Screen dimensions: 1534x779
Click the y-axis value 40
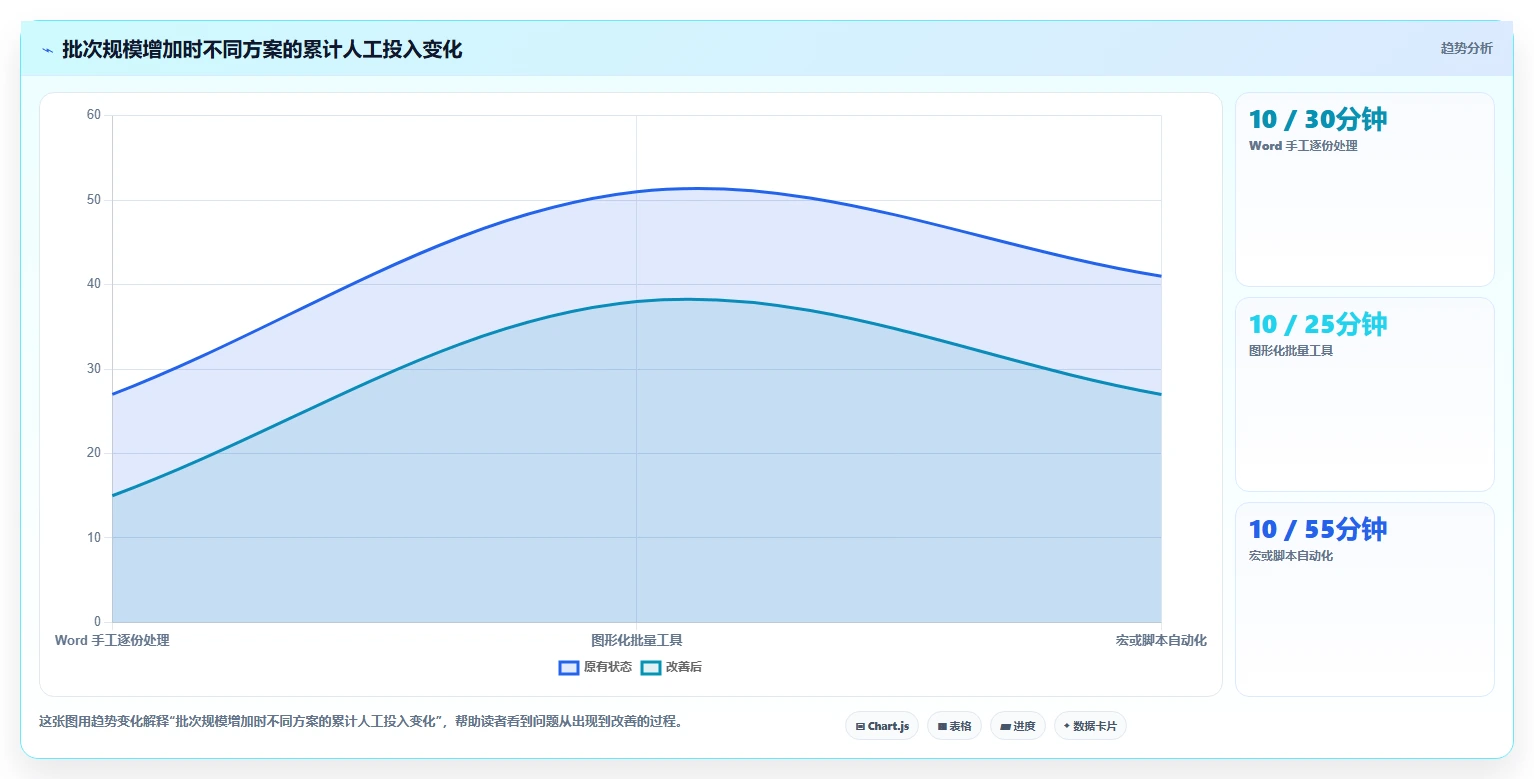[x=94, y=284]
